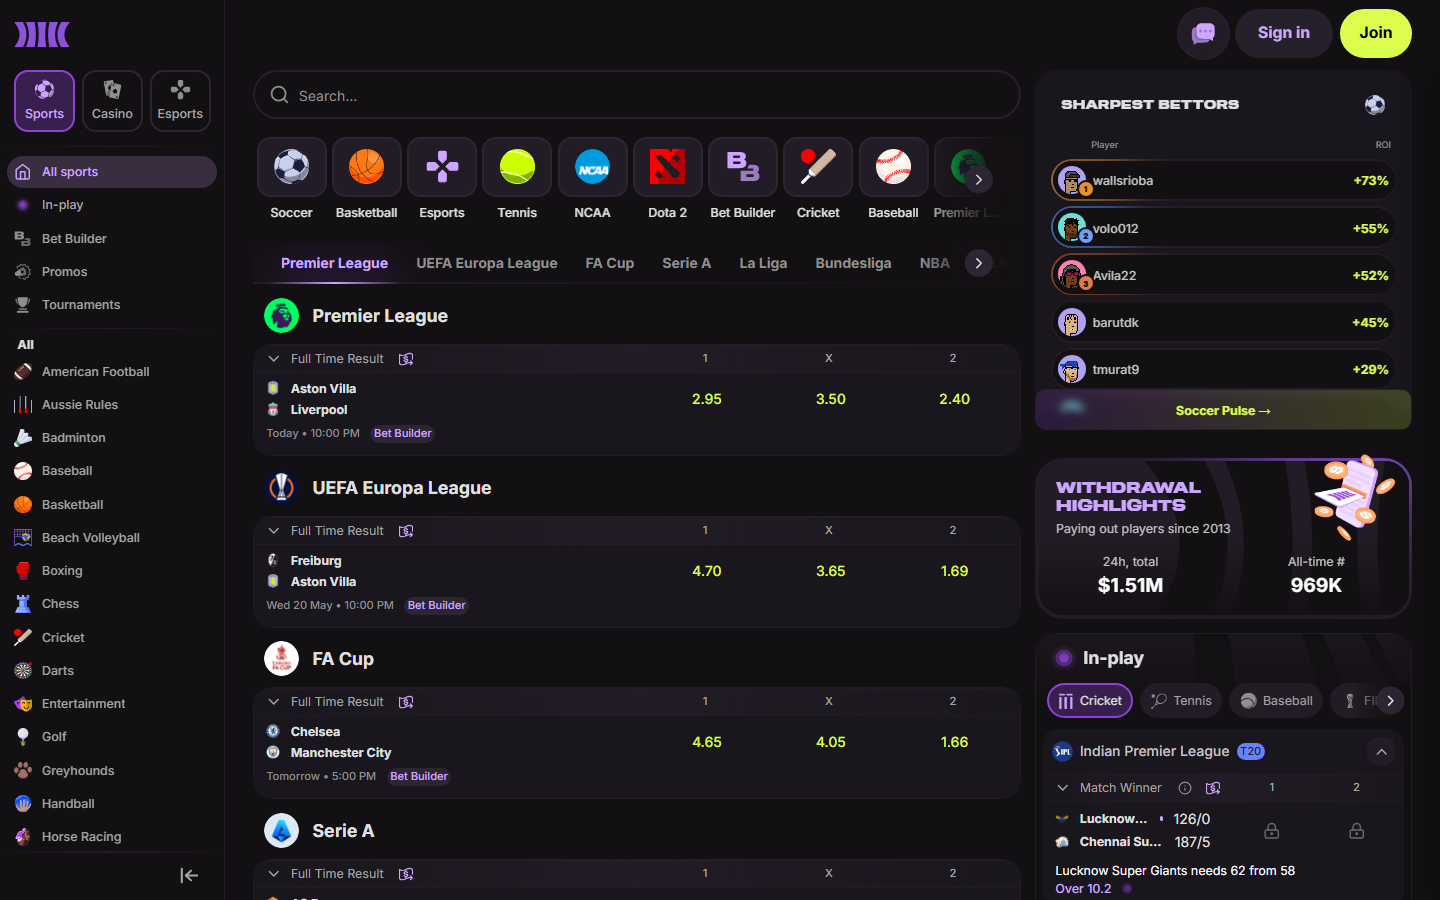Open Promos in the sidebar
1440x900 pixels.
click(x=112, y=272)
